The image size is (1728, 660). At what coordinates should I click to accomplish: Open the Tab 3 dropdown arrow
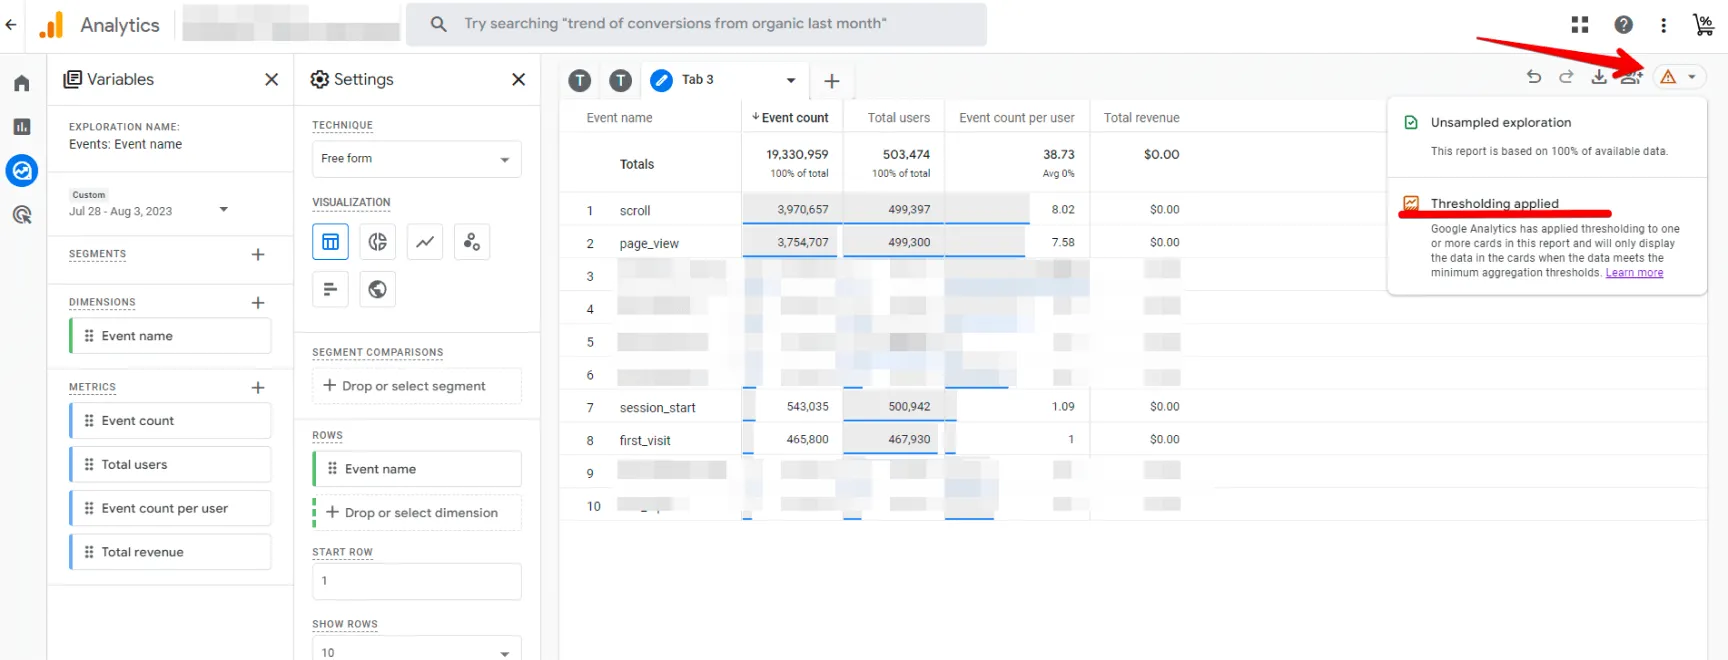click(791, 80)
